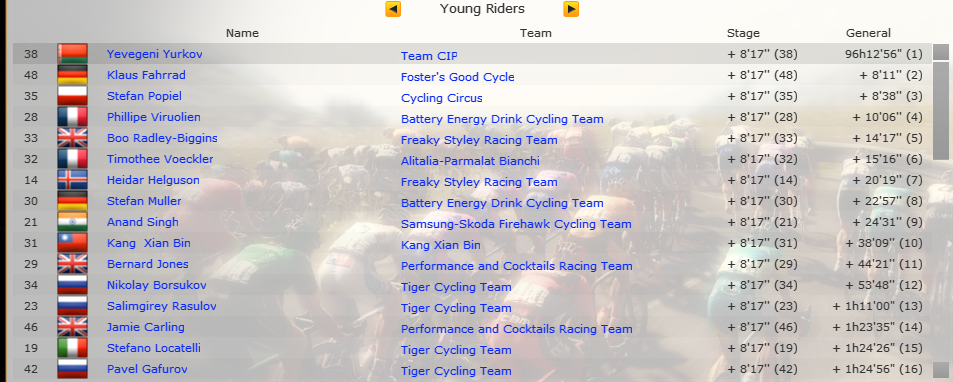This screenshot has width=953, height=382.
Task: Click the next classification right arrow
Action: coord(571,9)
